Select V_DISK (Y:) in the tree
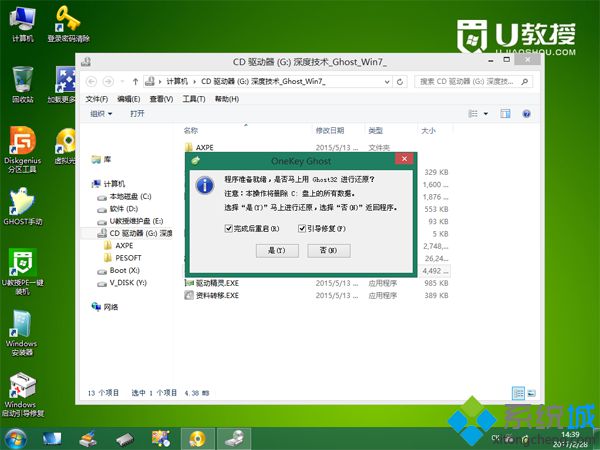 122,283
